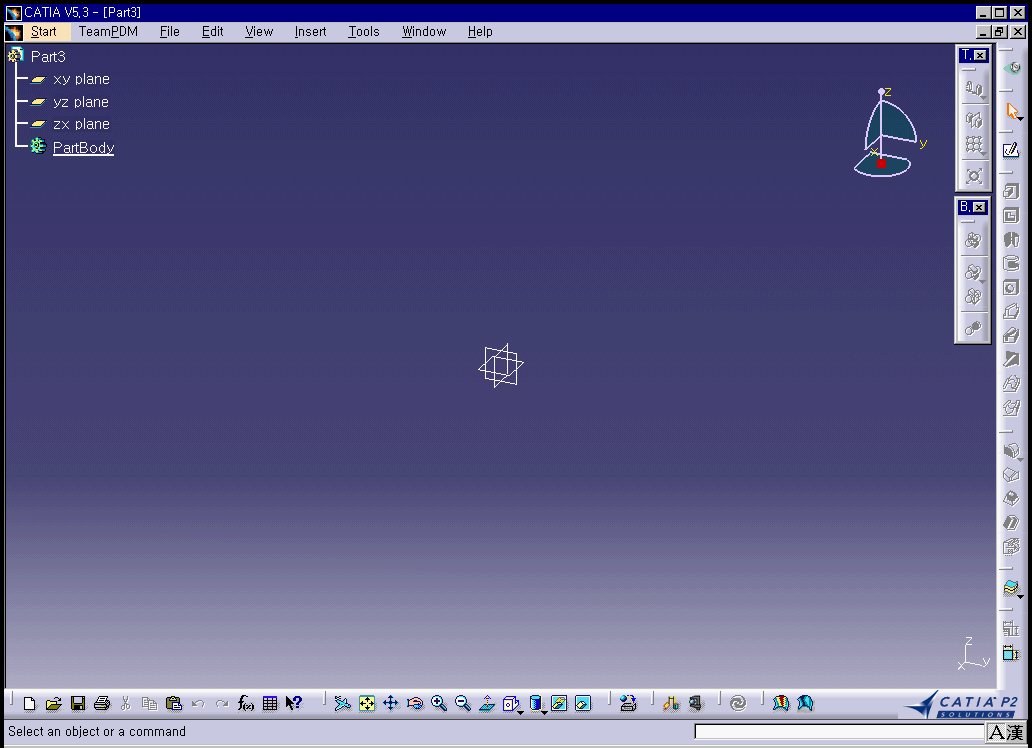Click the Chamfer tool icon
Viewport: 1032px width, 748px height.
tap(1011, 475)
